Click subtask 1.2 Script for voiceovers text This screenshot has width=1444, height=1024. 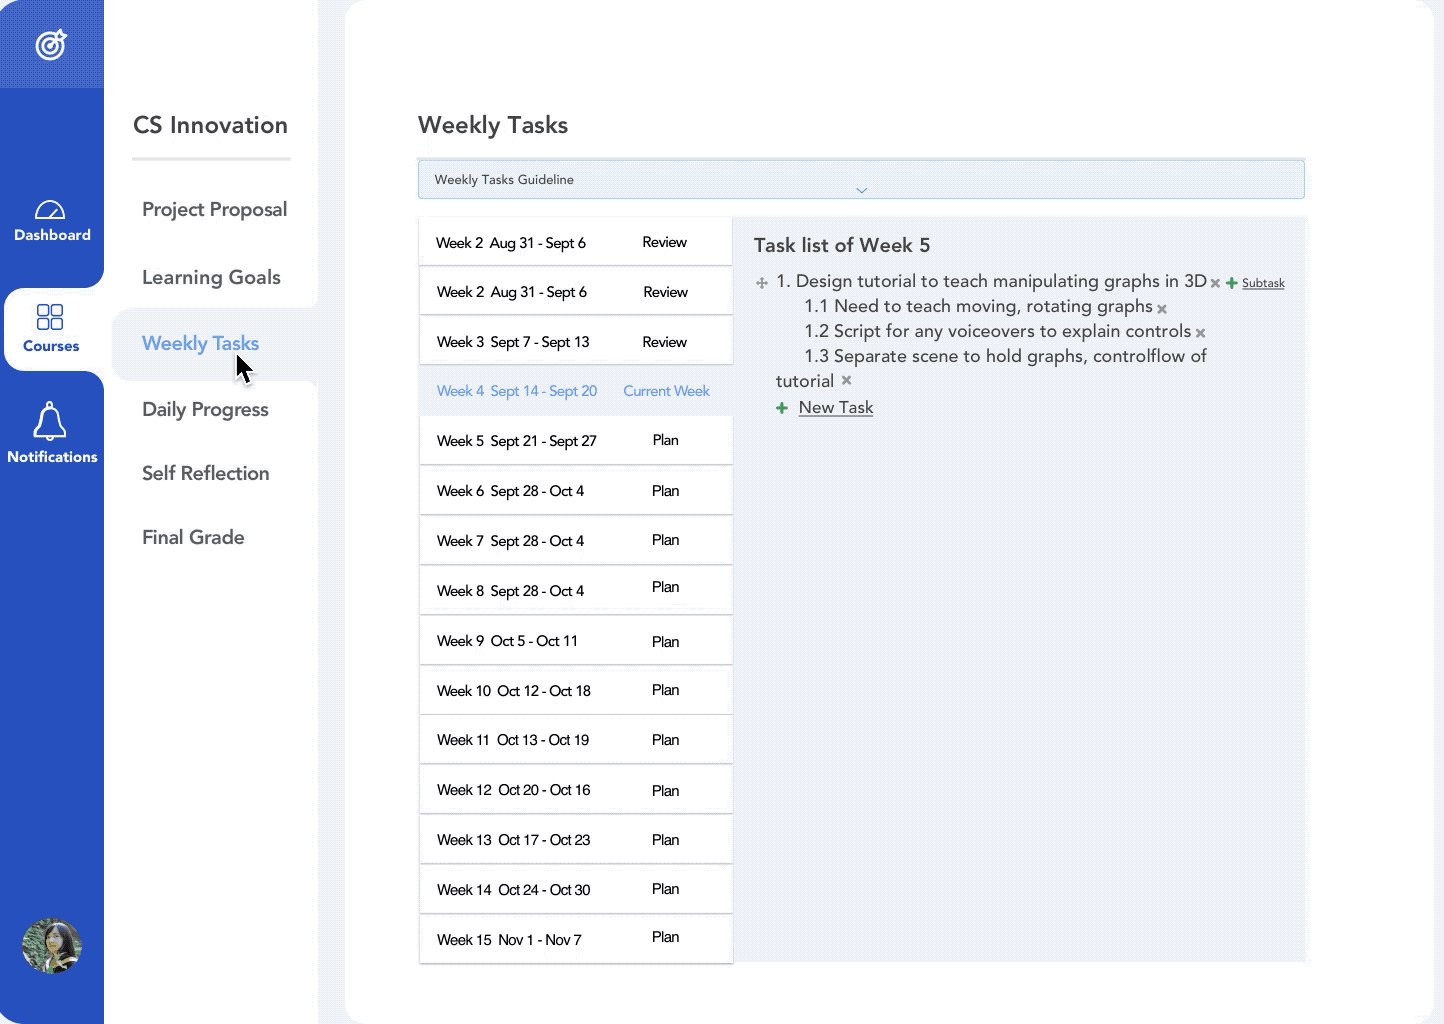pyautogui.click(x=998, y=331)
